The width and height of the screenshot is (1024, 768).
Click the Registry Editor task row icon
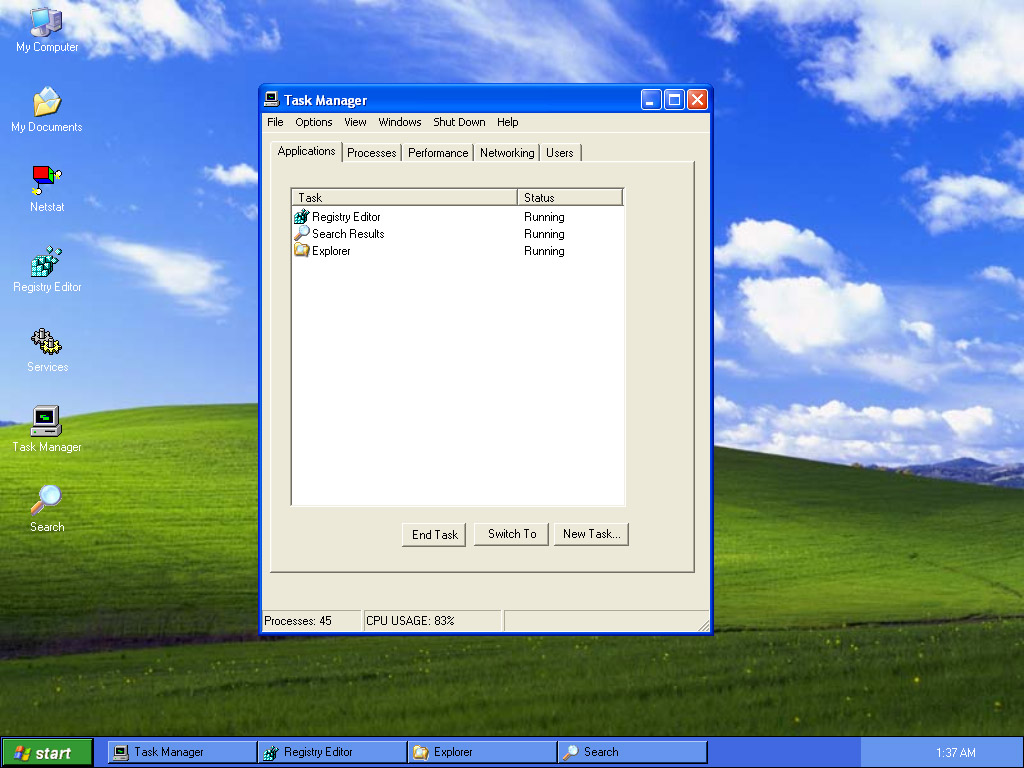(301, 217)
